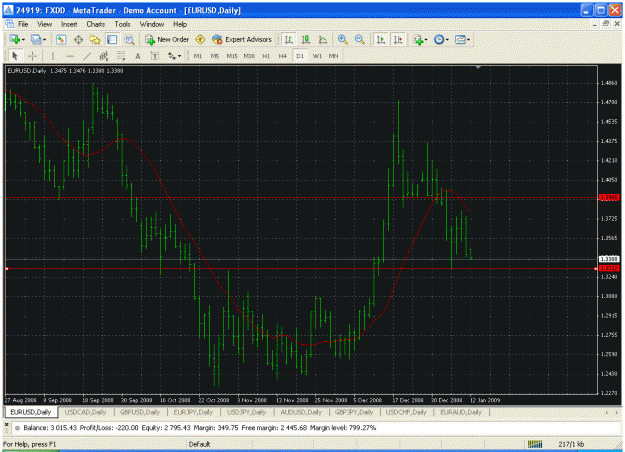Image resolution: width=625 pixels, height=452 pixels.
Task: Set timeframe to M5
Action: 215,56
